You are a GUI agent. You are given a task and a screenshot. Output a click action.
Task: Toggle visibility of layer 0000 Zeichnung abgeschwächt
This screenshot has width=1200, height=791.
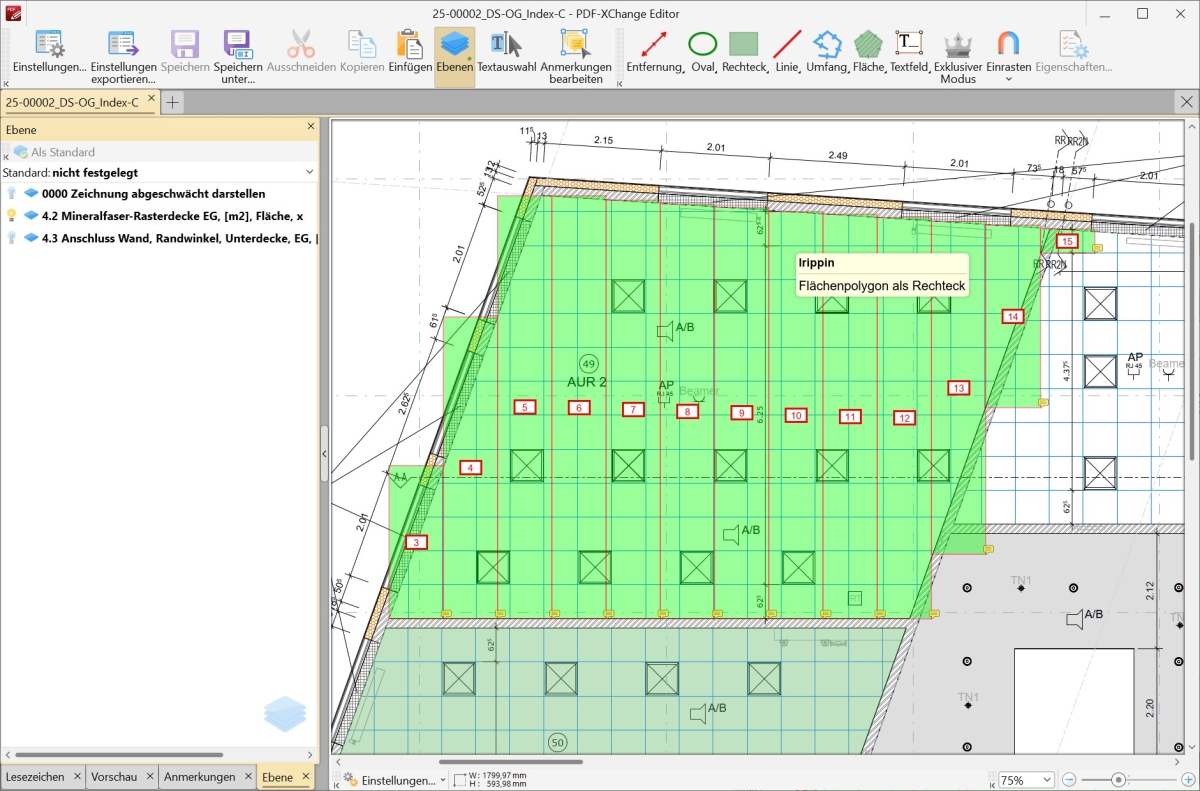(x=12, y=193)
